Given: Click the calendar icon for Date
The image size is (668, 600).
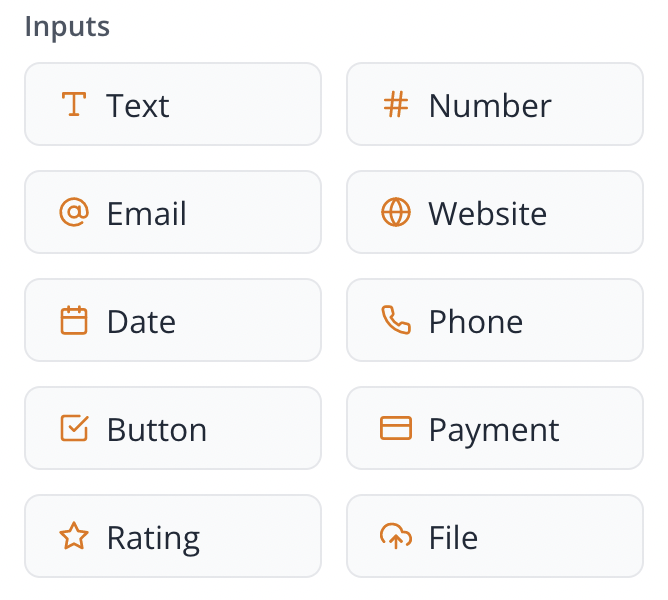Looking at the screenshot, I should click(74, 321).
